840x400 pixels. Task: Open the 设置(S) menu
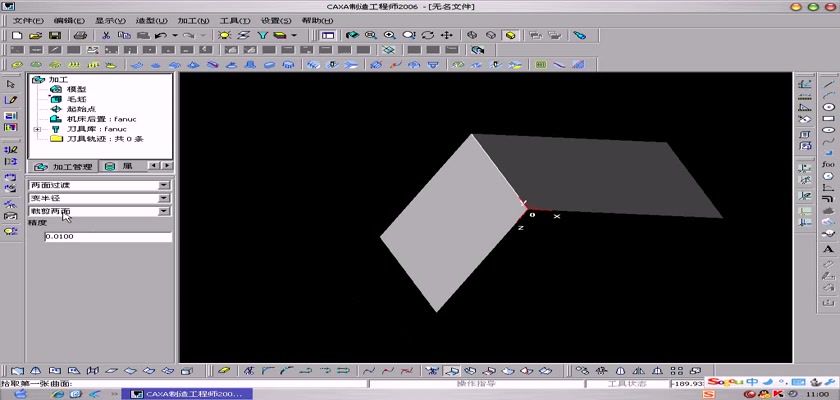pos(276,20)
